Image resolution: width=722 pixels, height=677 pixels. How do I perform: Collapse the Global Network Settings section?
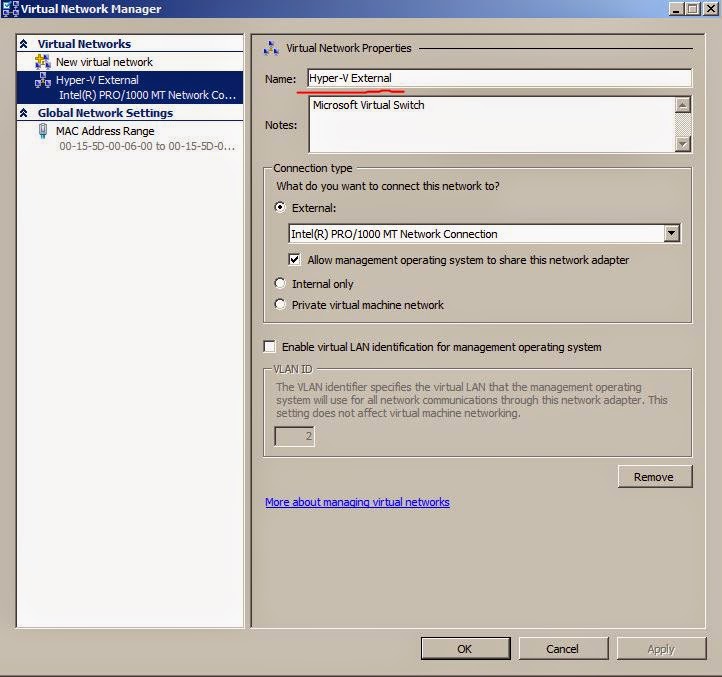tap(24, 113)
